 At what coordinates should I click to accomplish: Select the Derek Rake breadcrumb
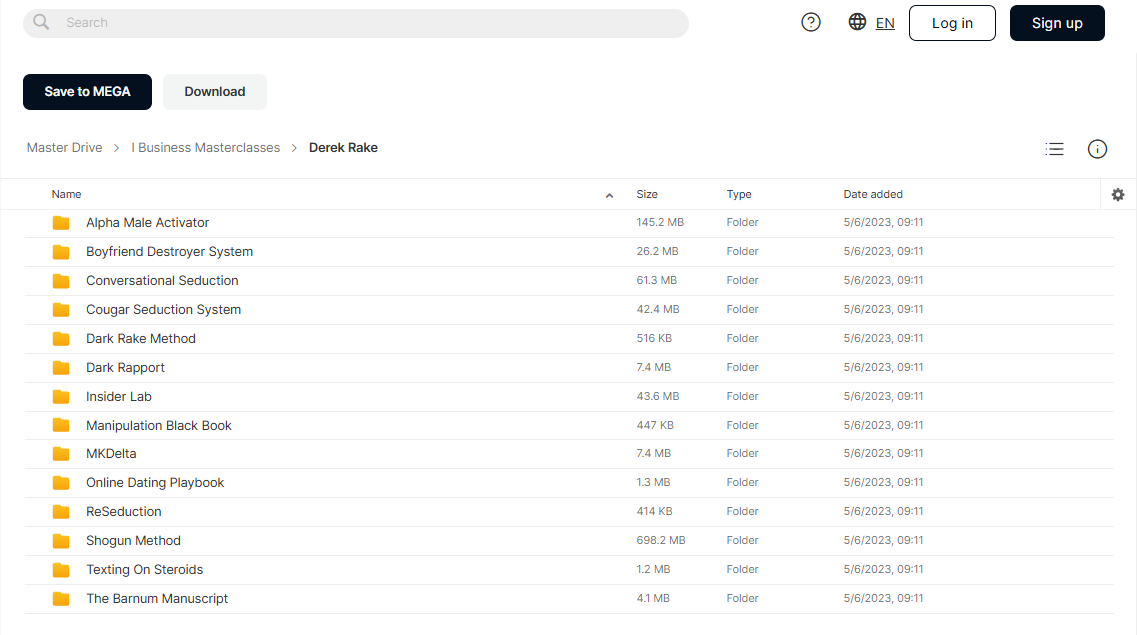tap(343, 148)
